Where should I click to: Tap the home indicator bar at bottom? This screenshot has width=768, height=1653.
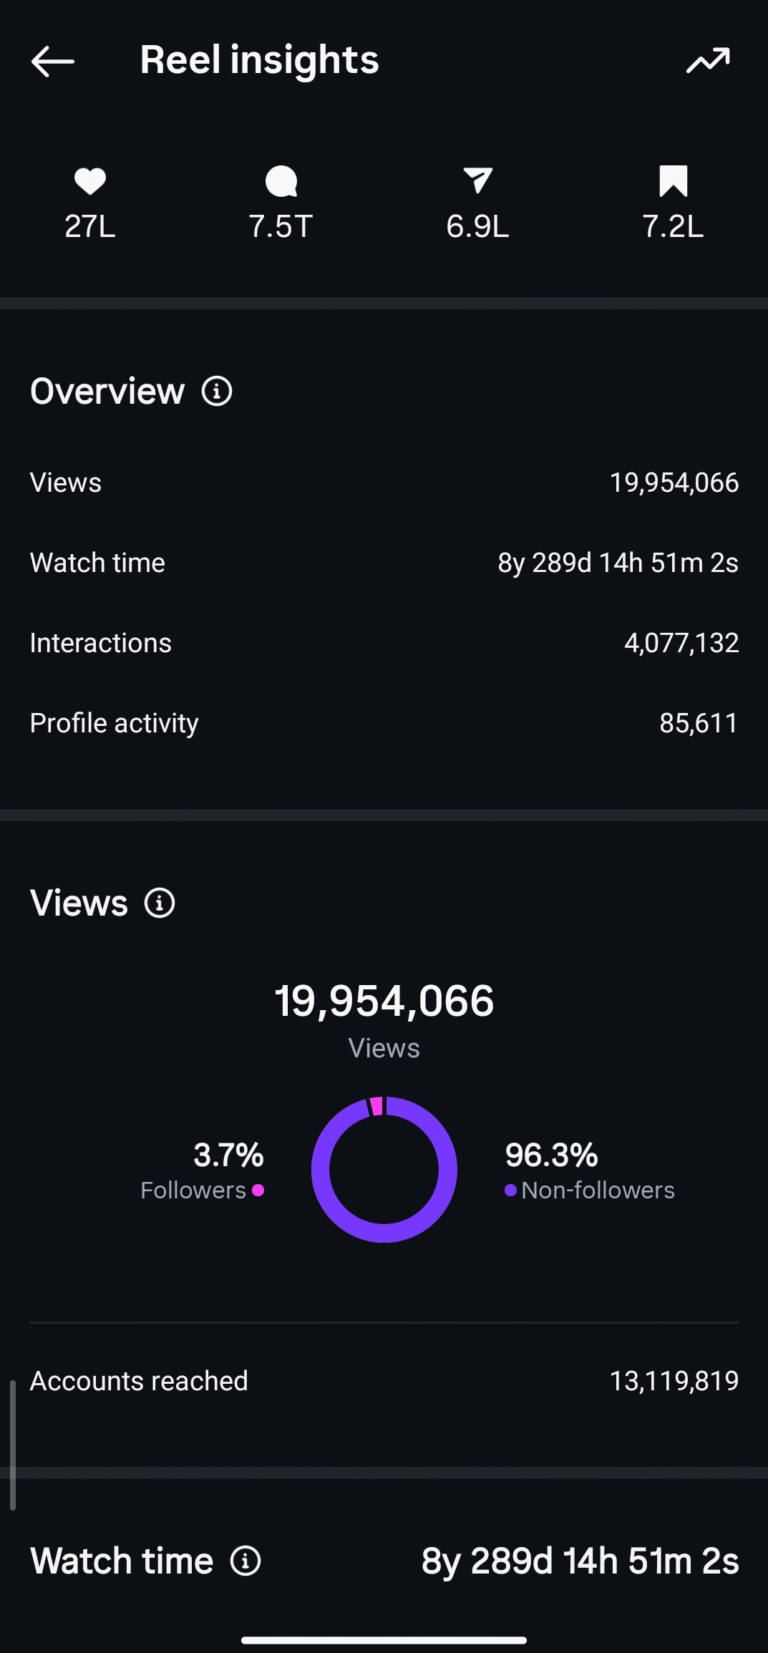click(384, 1640)
